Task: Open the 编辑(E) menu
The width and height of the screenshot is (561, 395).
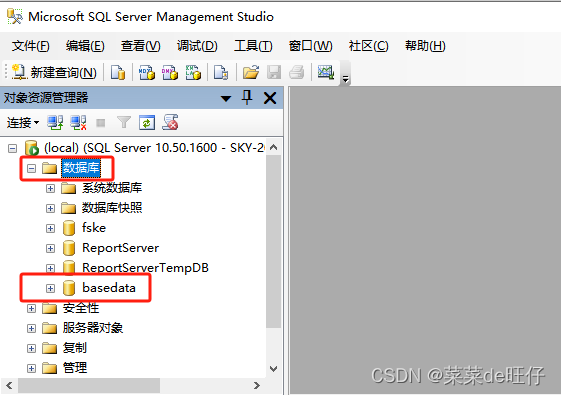Action: (x=85, y=46)
